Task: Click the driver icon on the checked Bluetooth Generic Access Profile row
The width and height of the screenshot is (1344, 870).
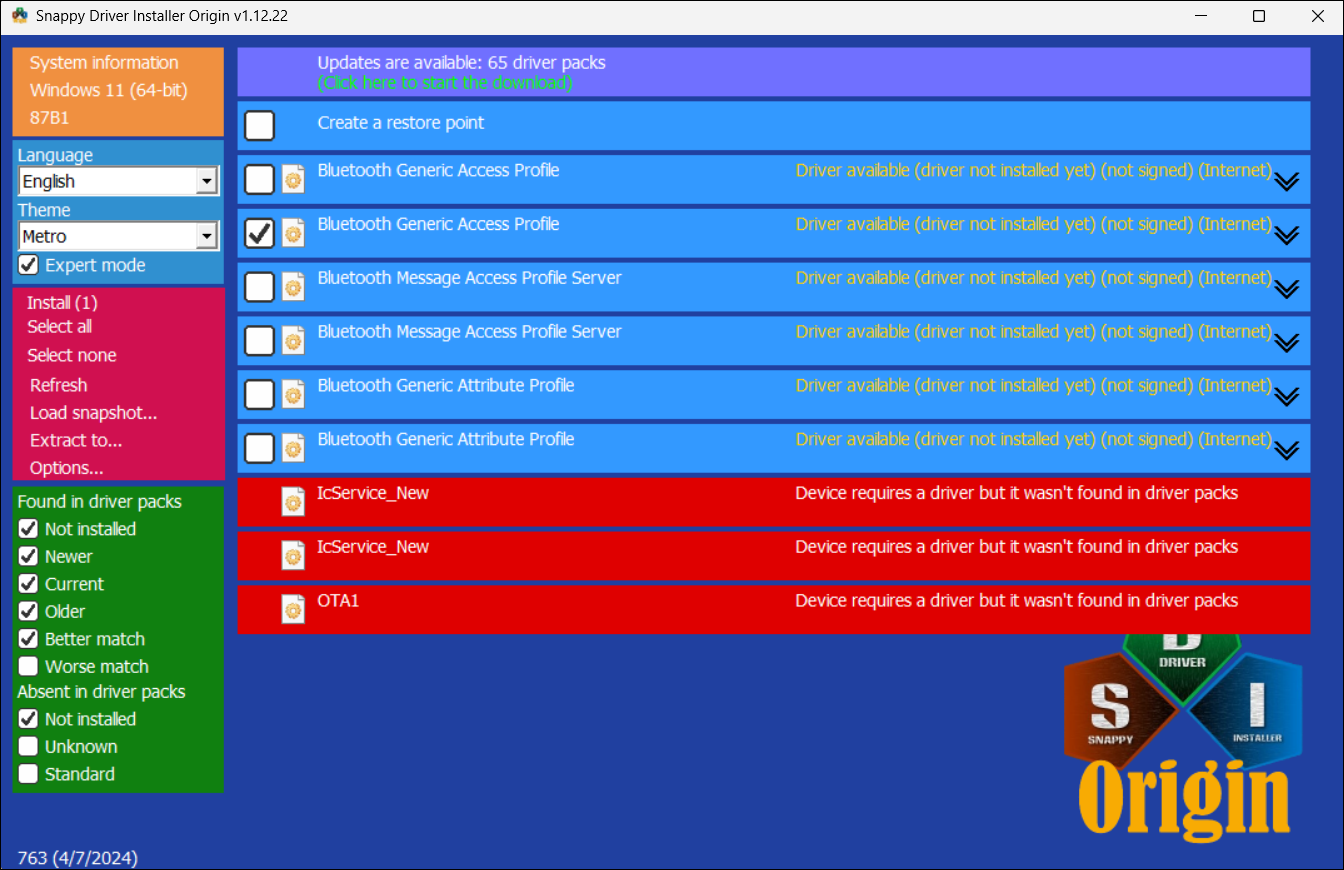Action: [292, 232]
